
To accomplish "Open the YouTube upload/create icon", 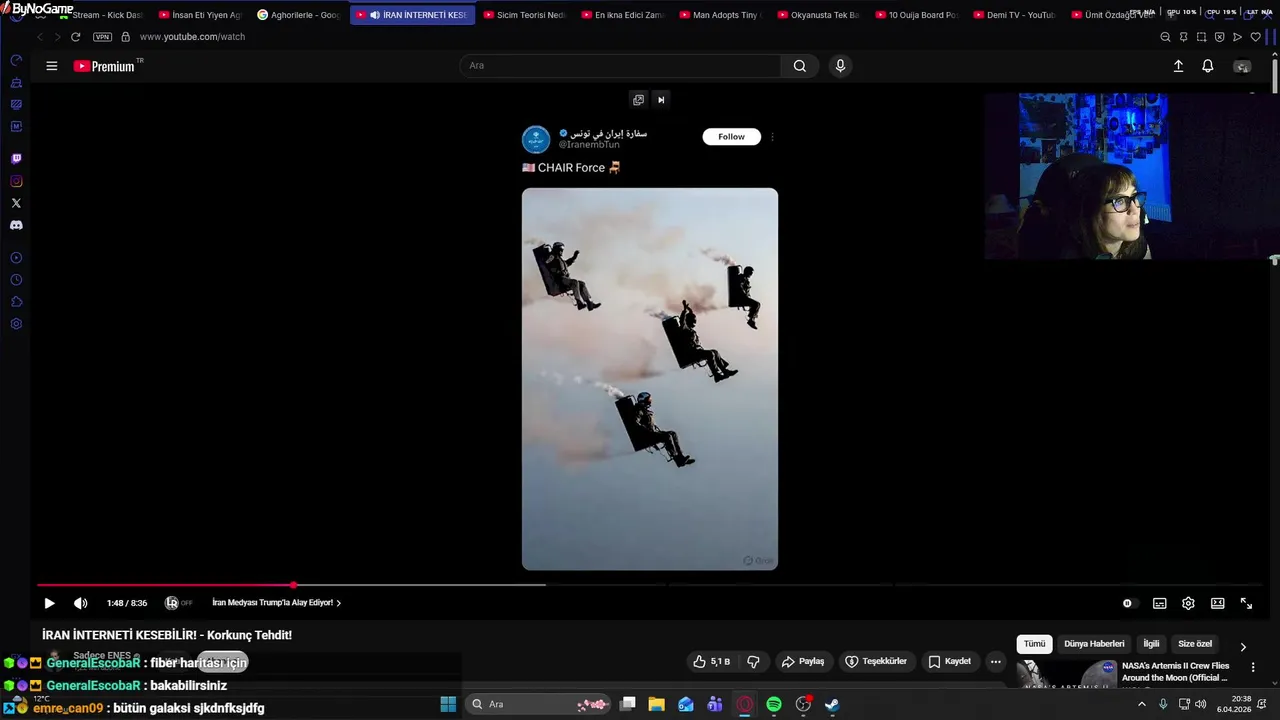I will click(x=1178, y=66).
